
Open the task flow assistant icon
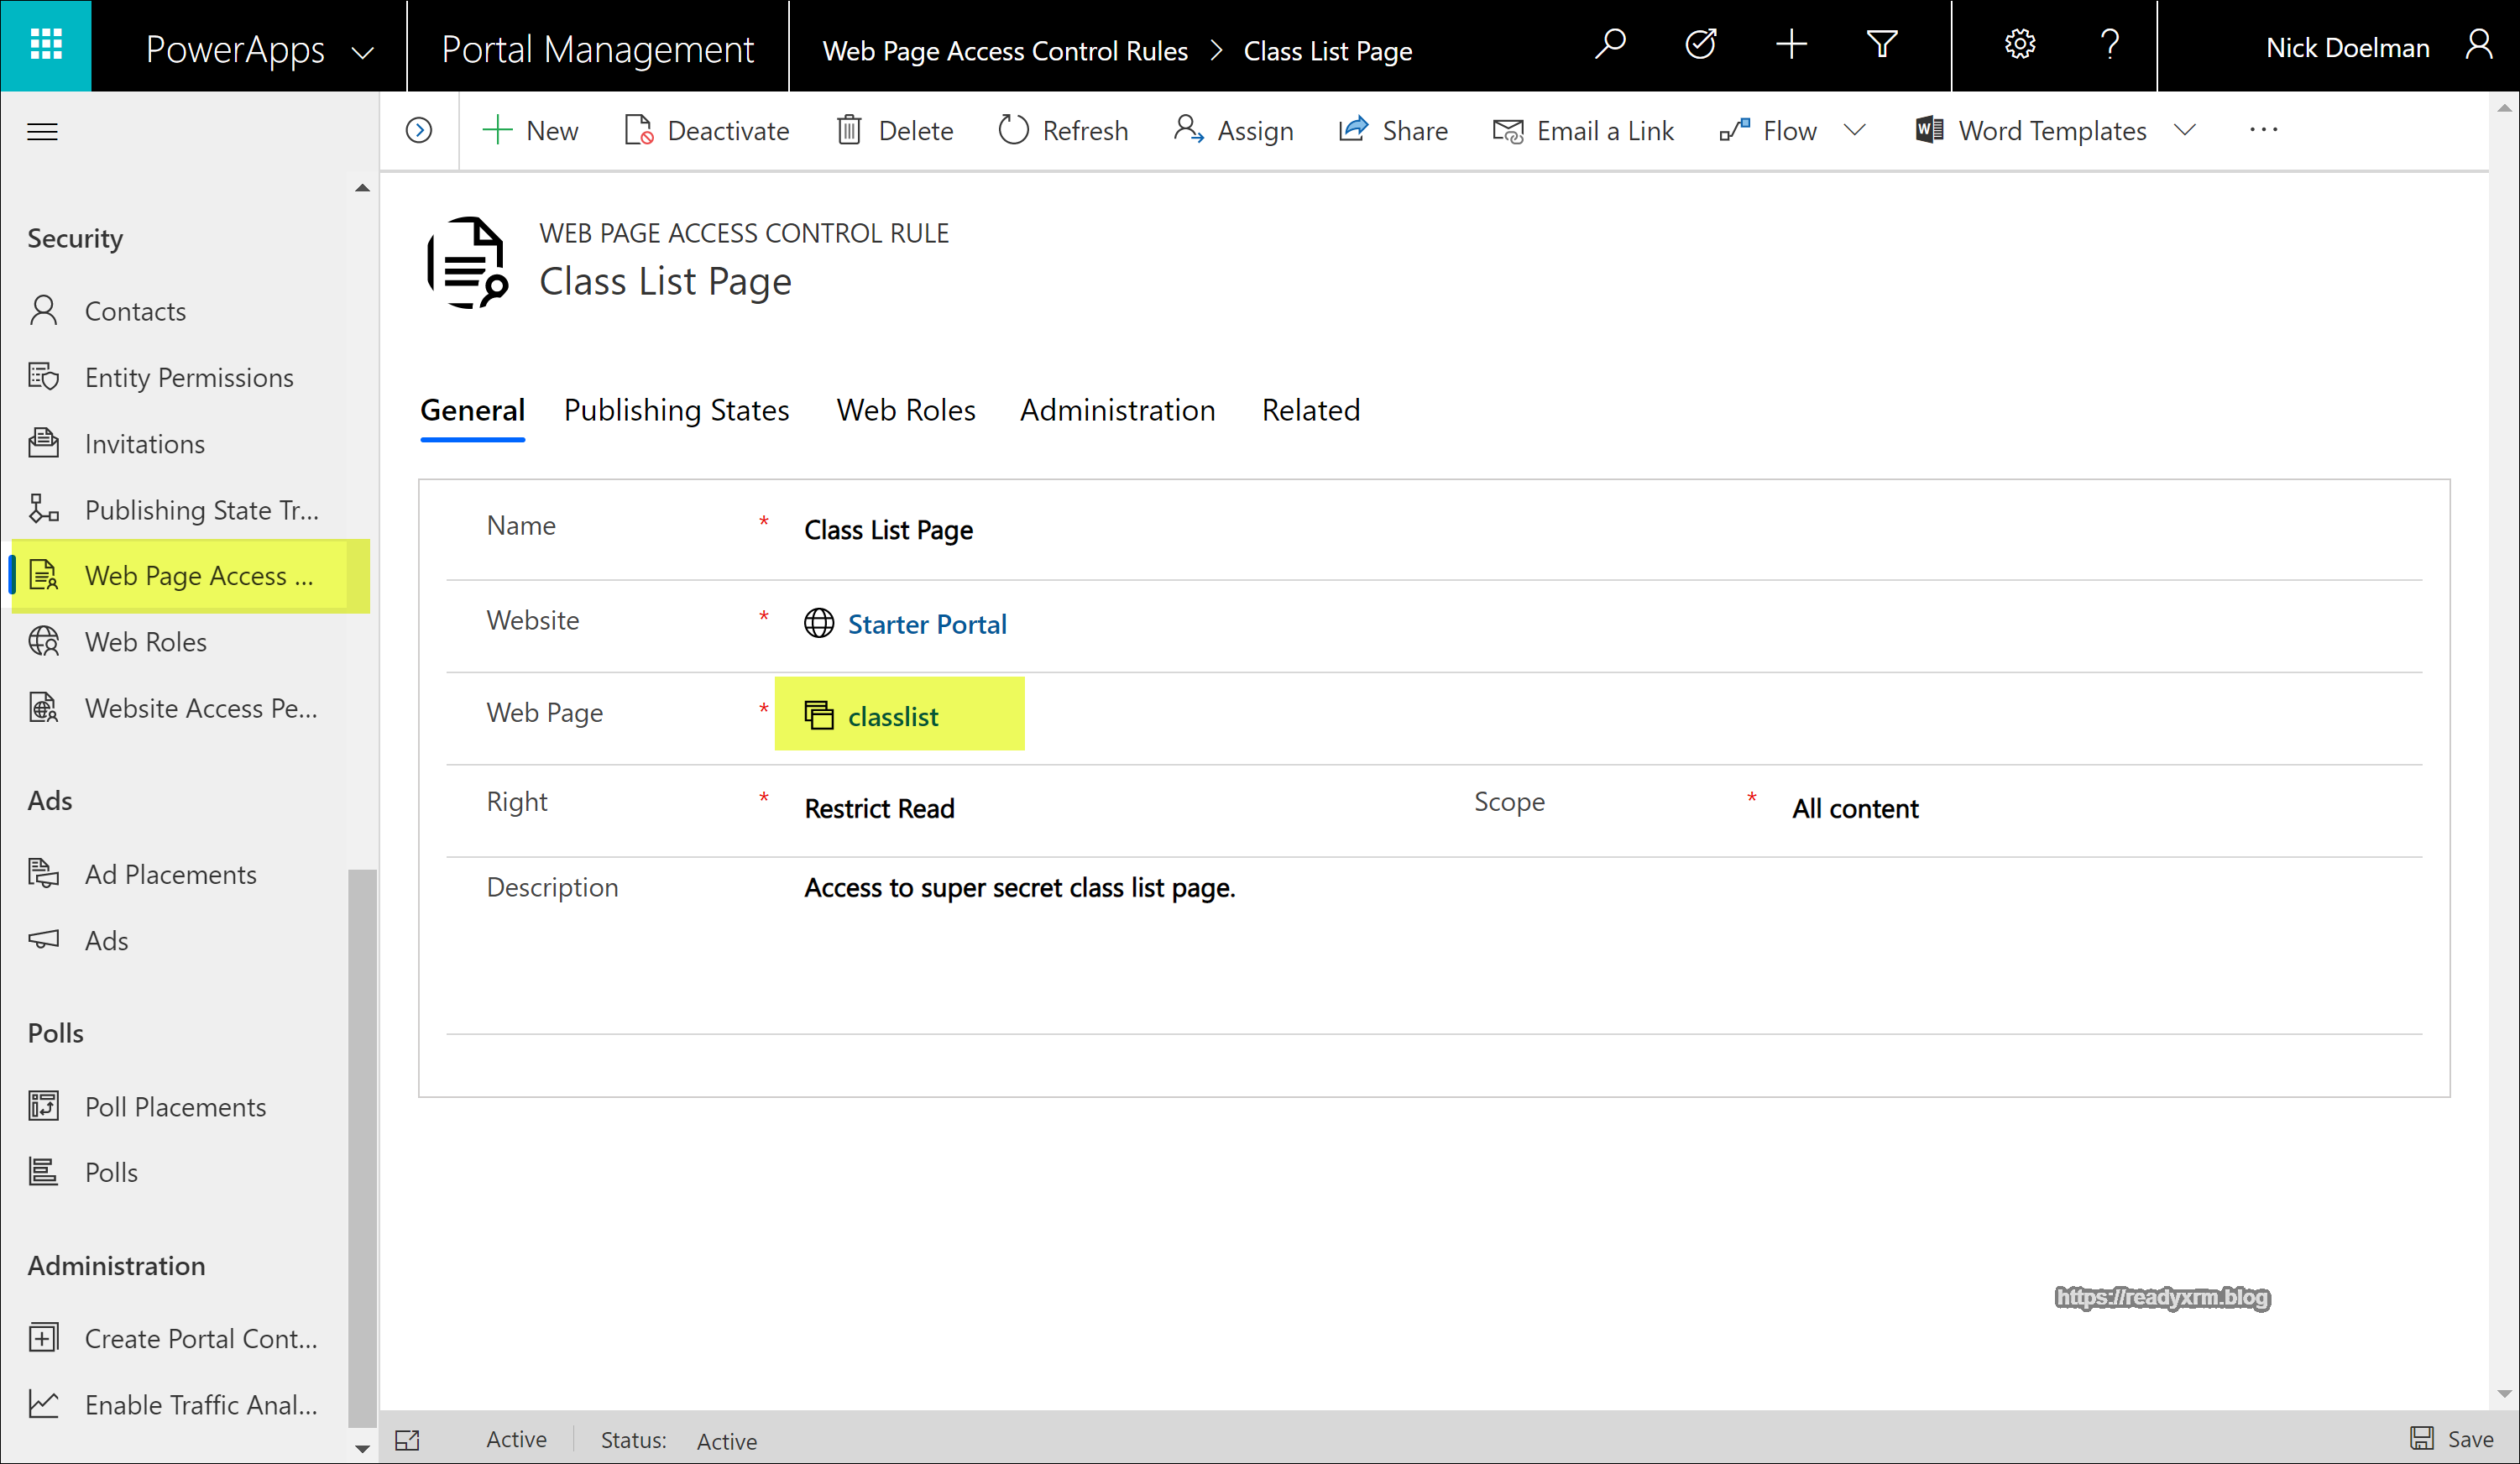point(1700,45)
